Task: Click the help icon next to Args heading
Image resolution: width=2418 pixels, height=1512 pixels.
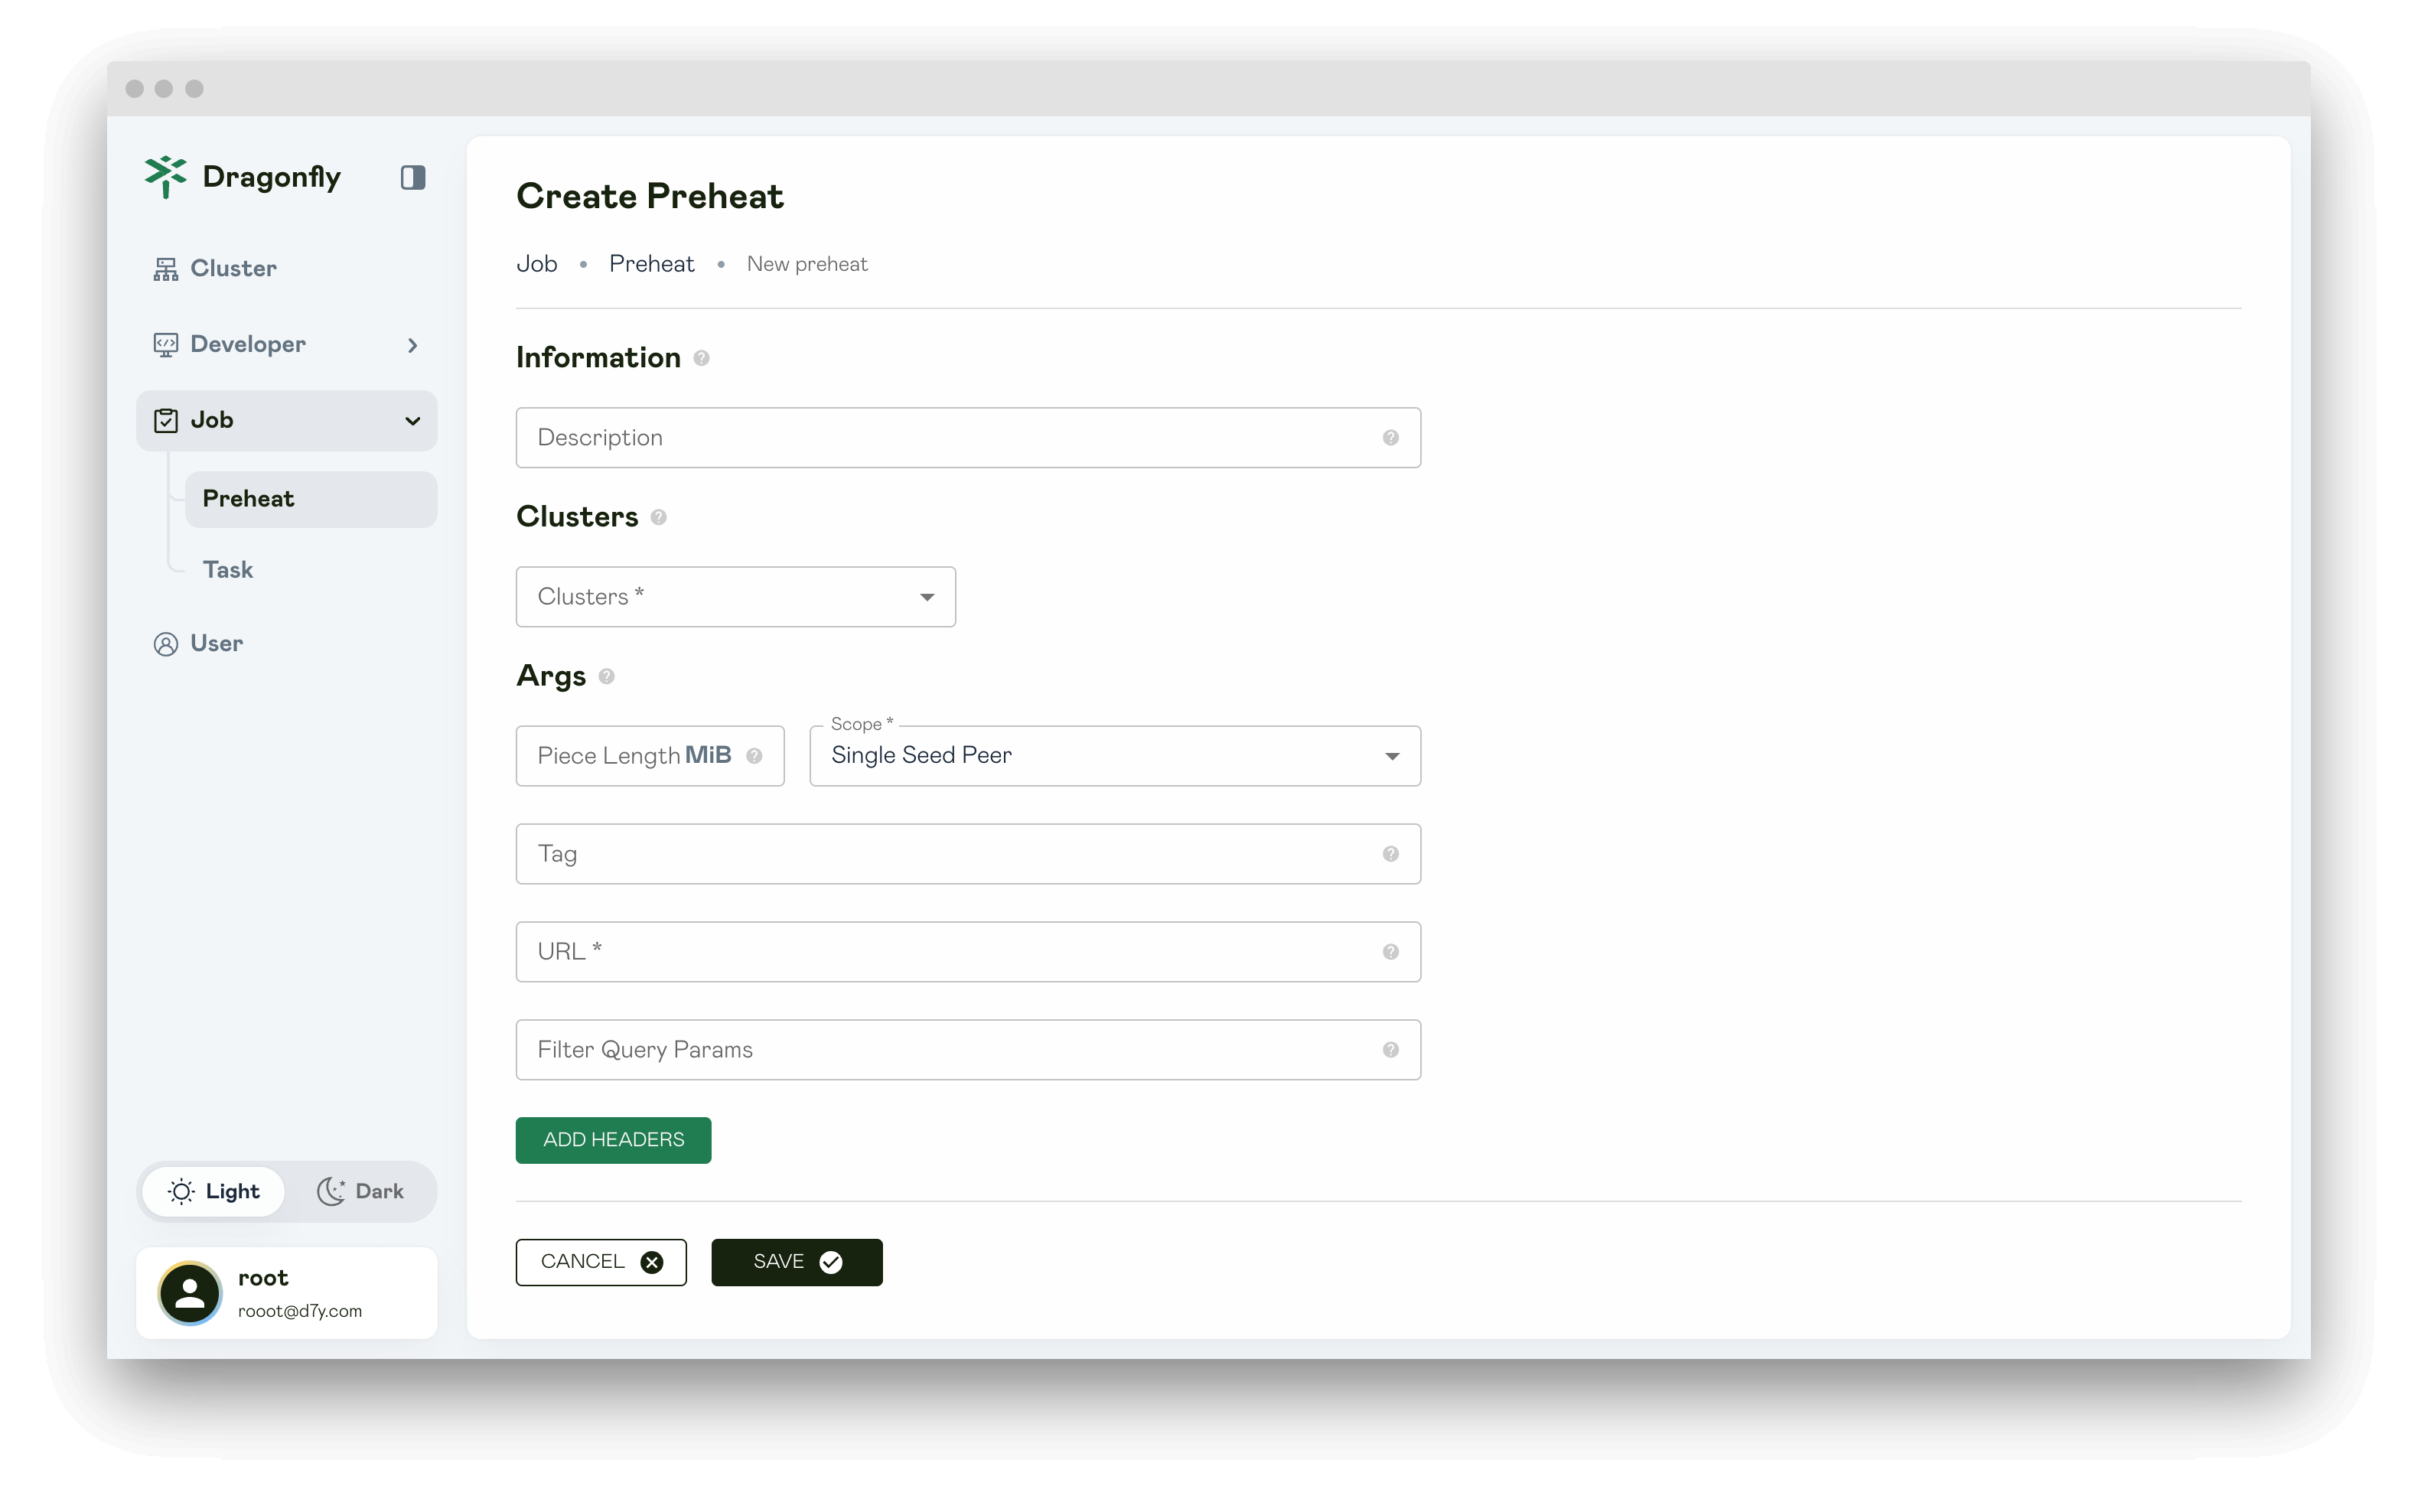Action: point(606,677)
